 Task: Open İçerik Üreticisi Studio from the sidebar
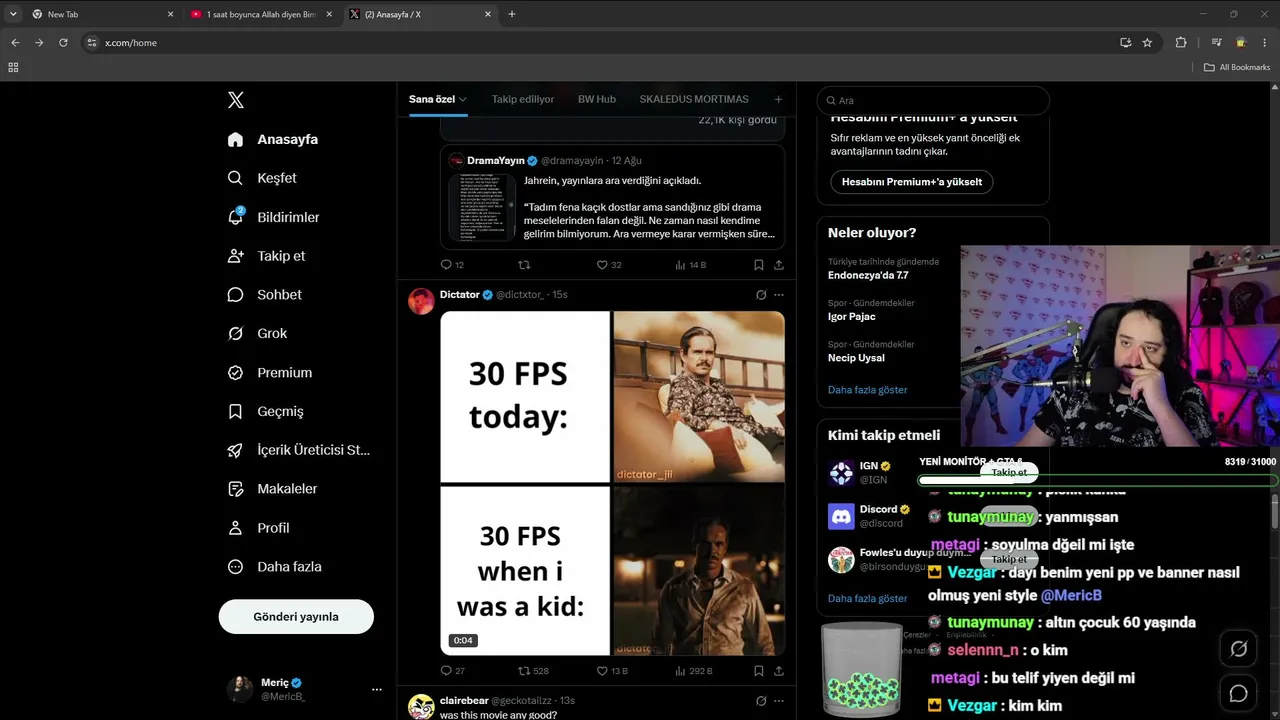pyautogui.click(x=299, y=450)
